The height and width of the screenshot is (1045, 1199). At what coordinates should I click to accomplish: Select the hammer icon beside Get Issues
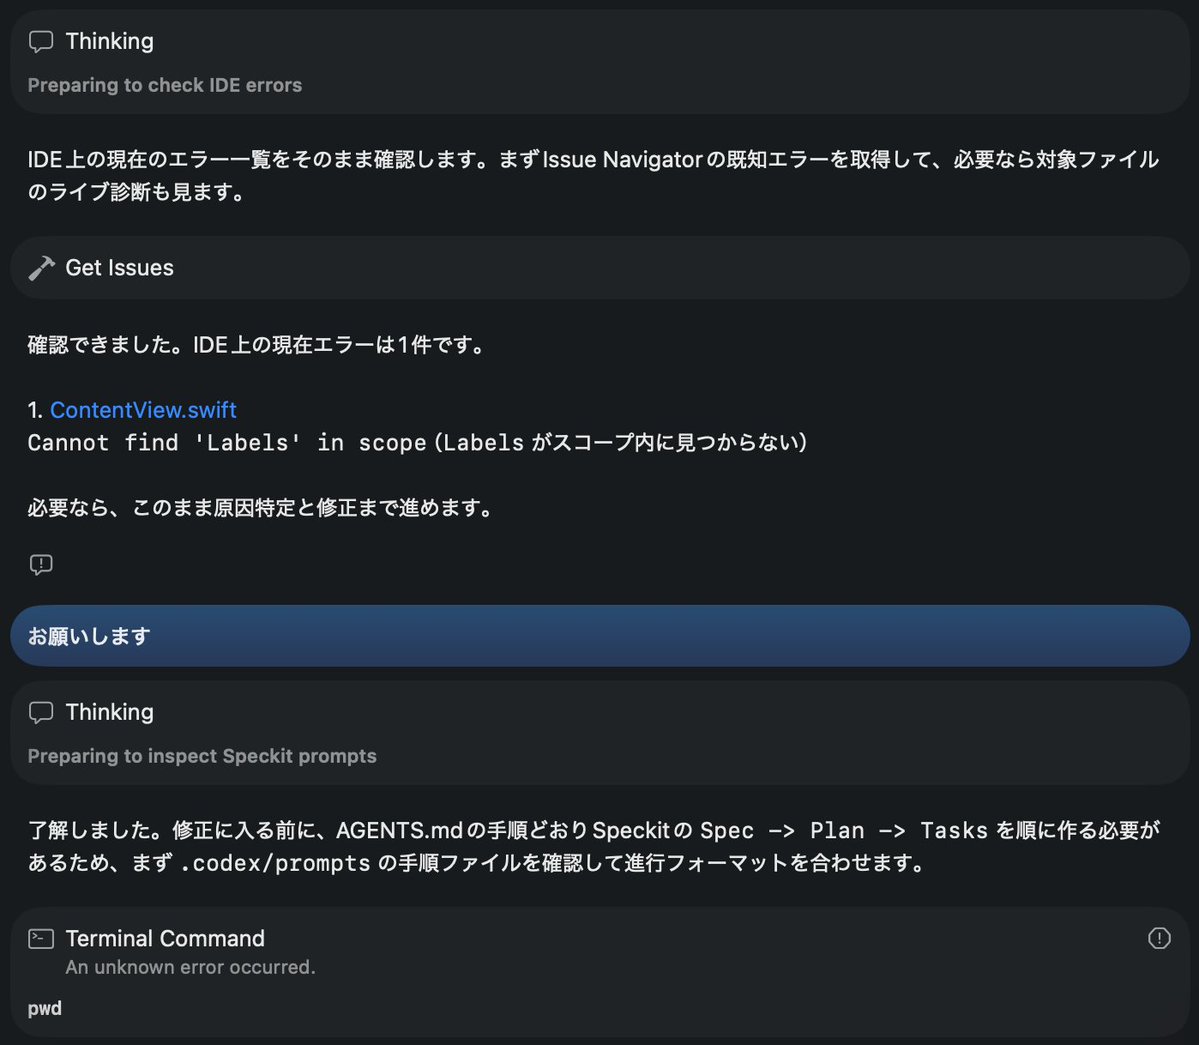click(40, 267)
